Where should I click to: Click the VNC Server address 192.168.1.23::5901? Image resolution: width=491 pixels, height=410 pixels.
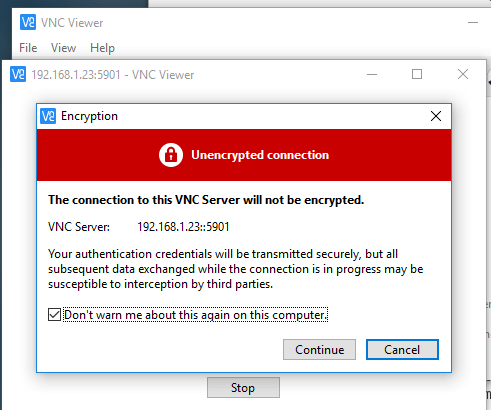(x=183, y=227)
